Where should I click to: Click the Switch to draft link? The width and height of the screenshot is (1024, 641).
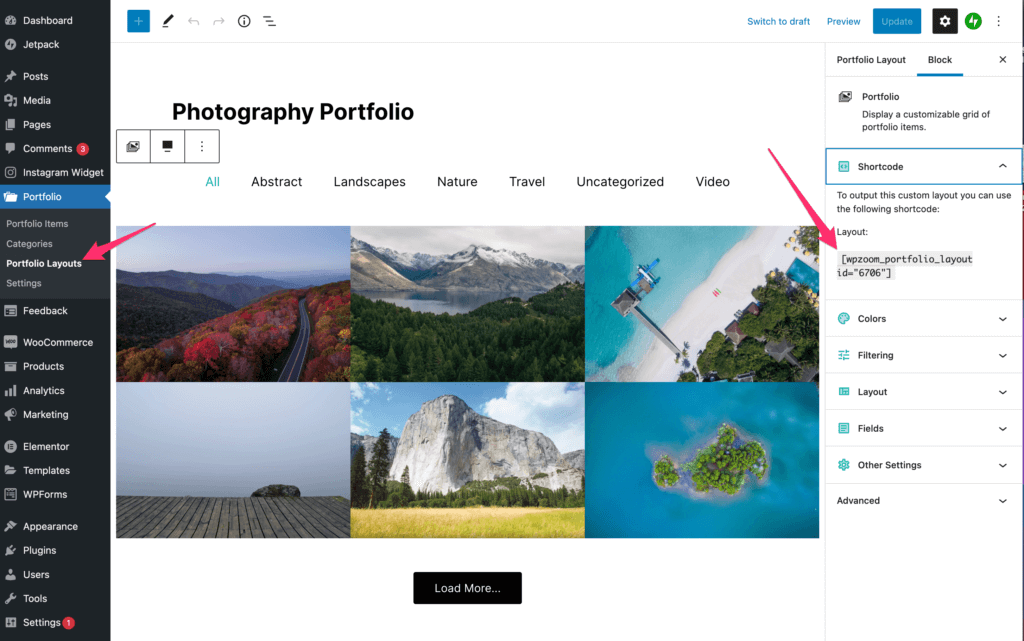778,22
